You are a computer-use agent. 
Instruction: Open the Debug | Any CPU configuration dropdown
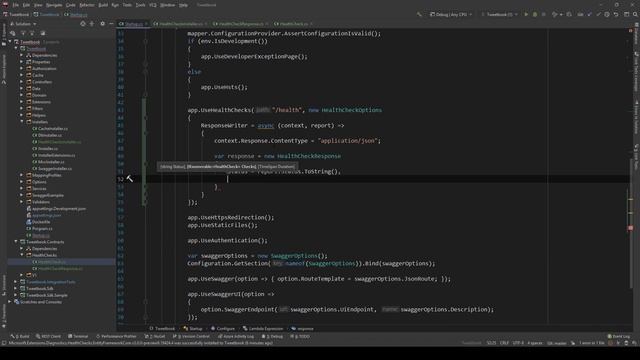451,14
